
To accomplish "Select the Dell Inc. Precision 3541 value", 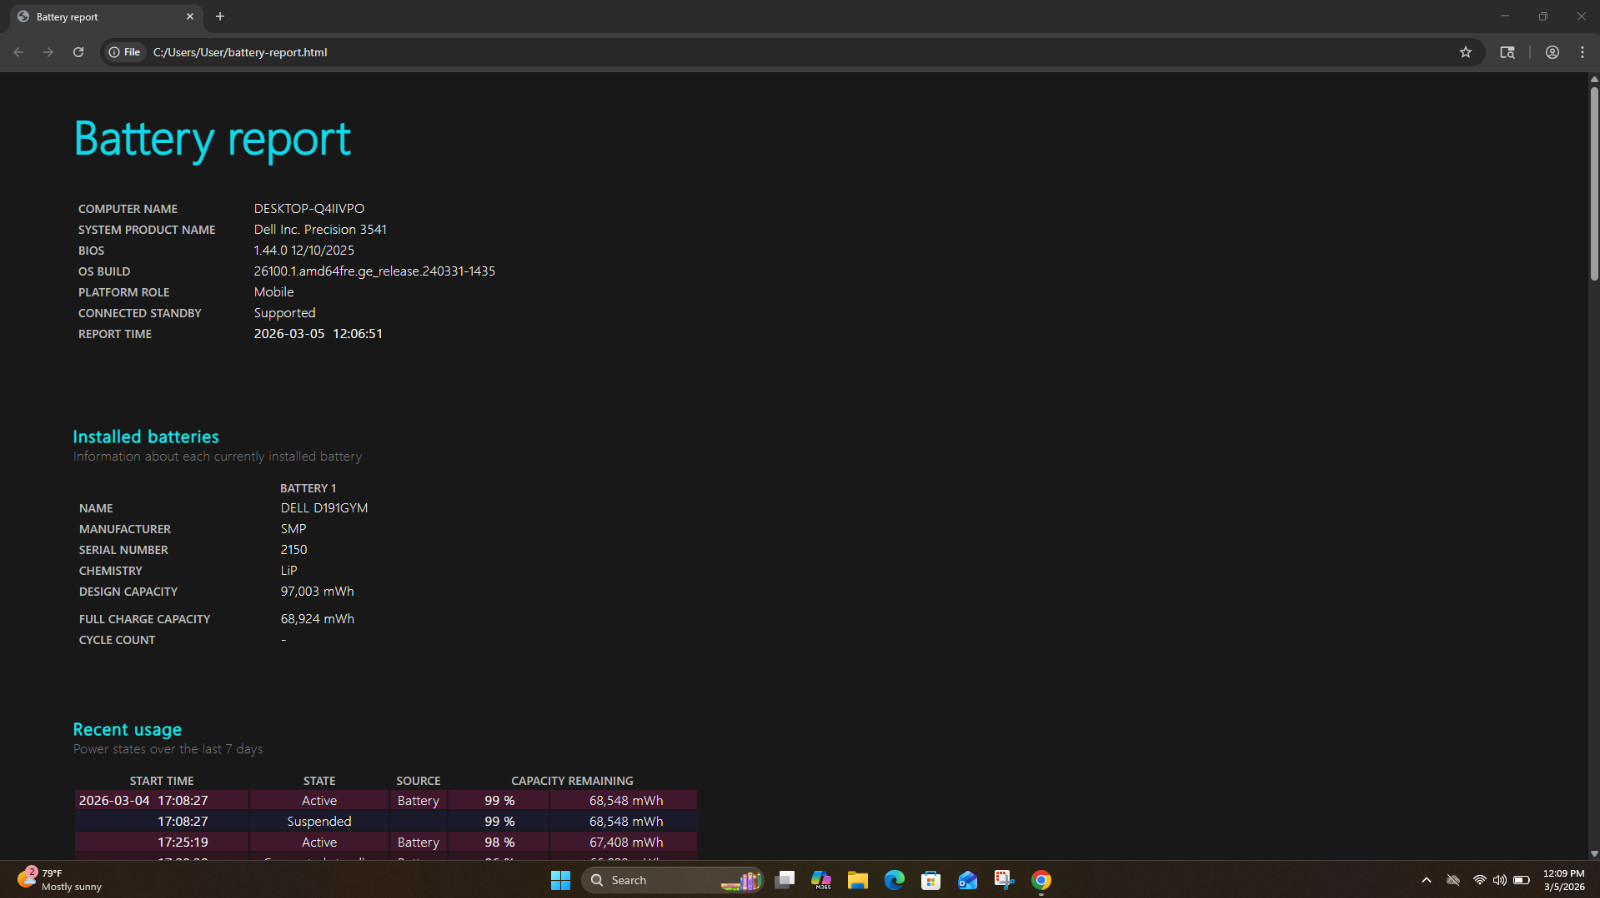I will coord(320,230).
